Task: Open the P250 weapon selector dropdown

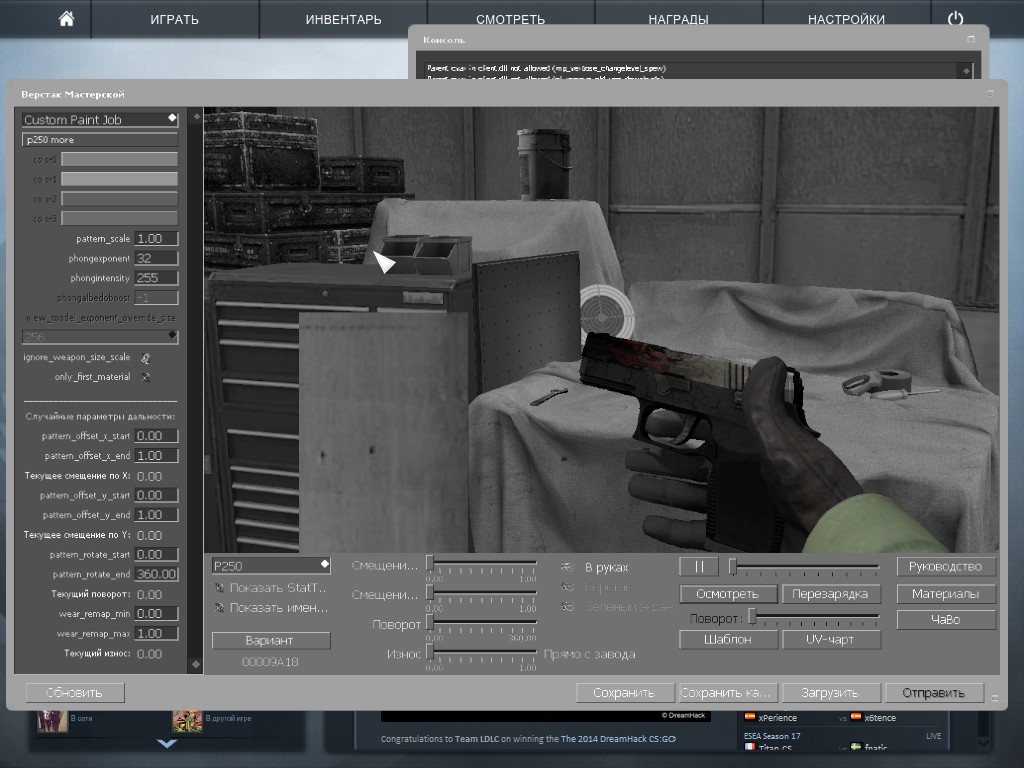Action: pos(270,565)
